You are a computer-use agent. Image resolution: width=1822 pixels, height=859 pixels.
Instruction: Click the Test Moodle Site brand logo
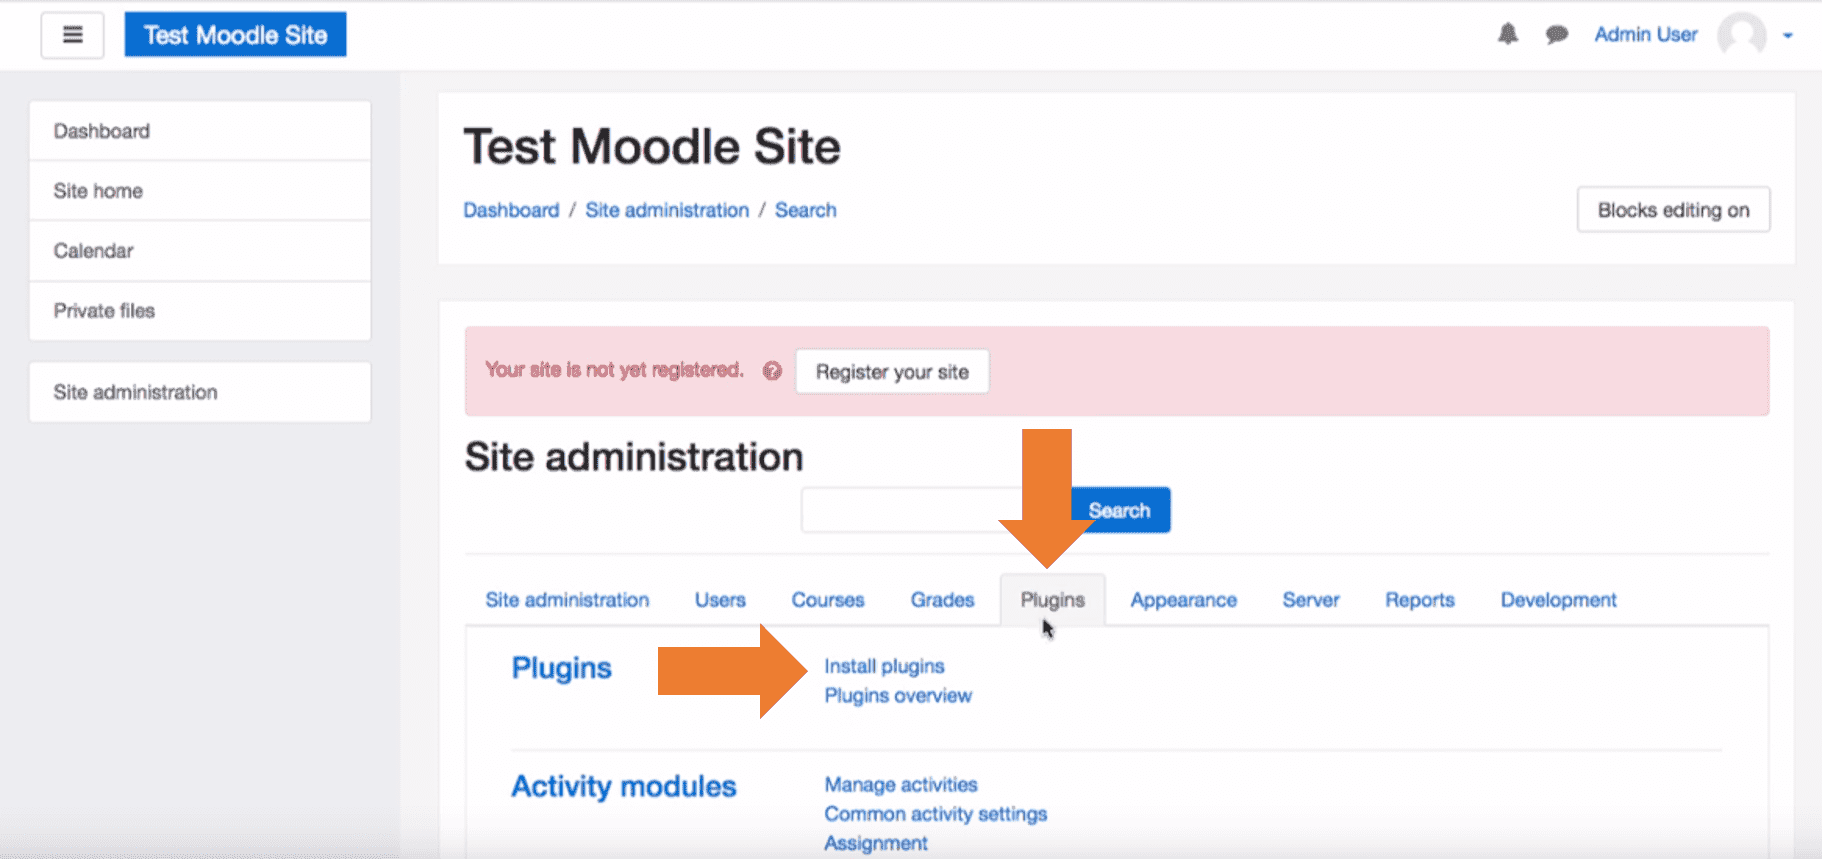tap(235, 35)
